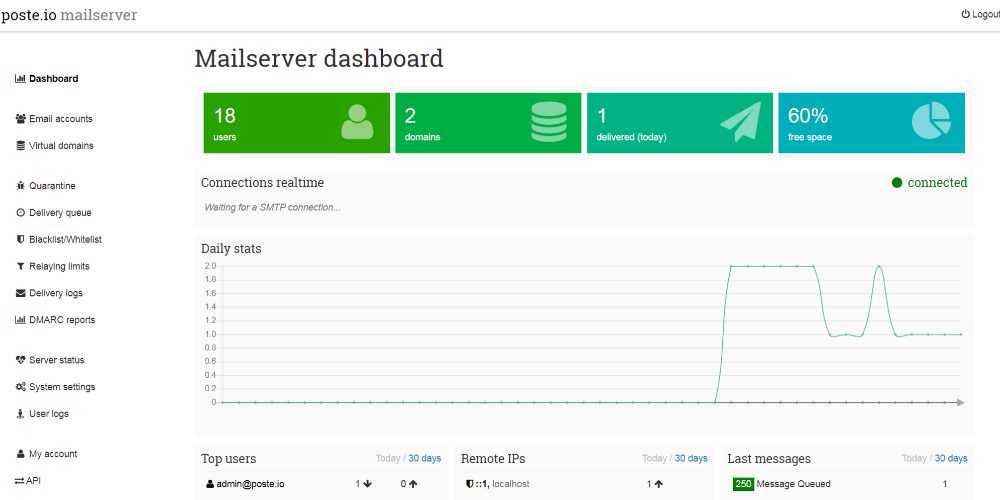
Task: Open Relaying limits settings
Action: (59, 267)
